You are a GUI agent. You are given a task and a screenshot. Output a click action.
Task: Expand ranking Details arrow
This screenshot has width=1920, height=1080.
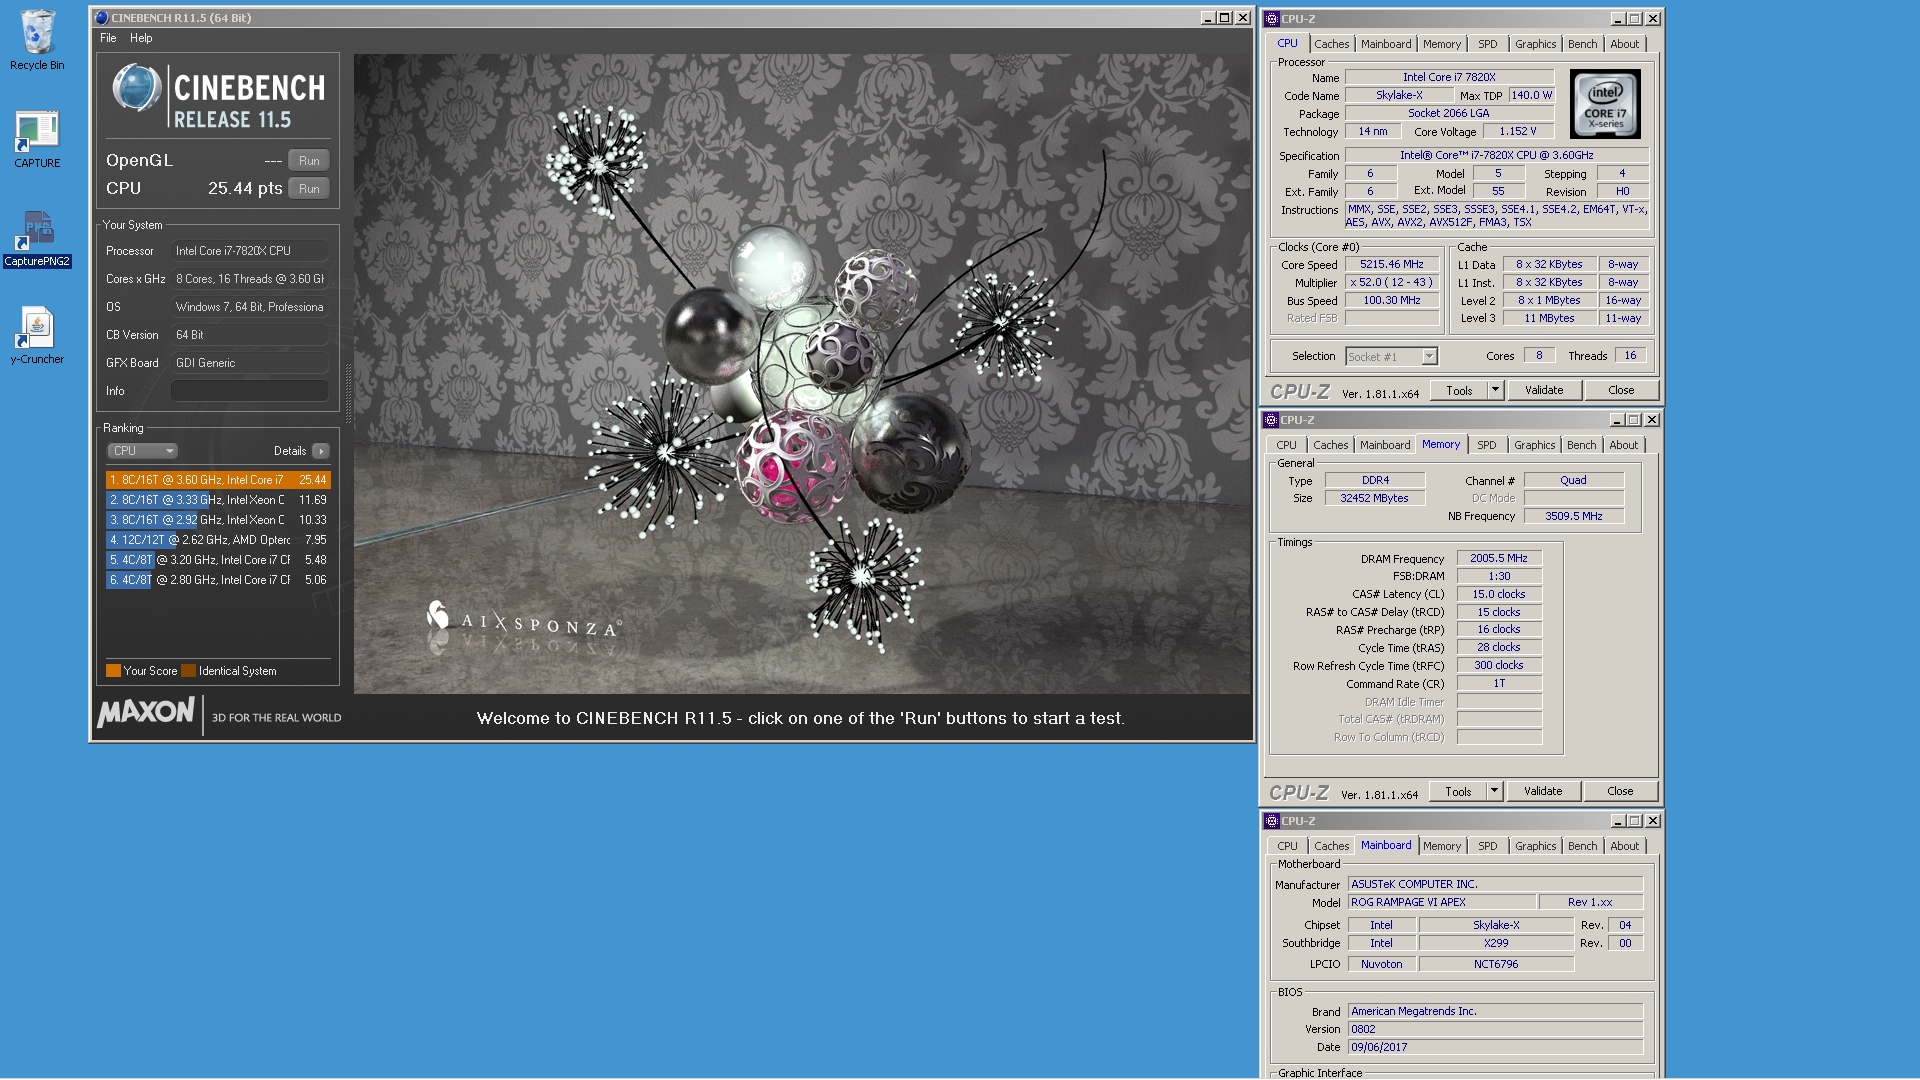[x=320, y=451]
